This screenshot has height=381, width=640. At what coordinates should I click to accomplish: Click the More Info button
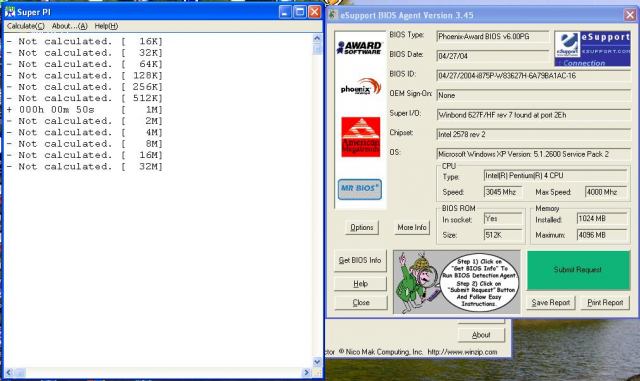412,227
